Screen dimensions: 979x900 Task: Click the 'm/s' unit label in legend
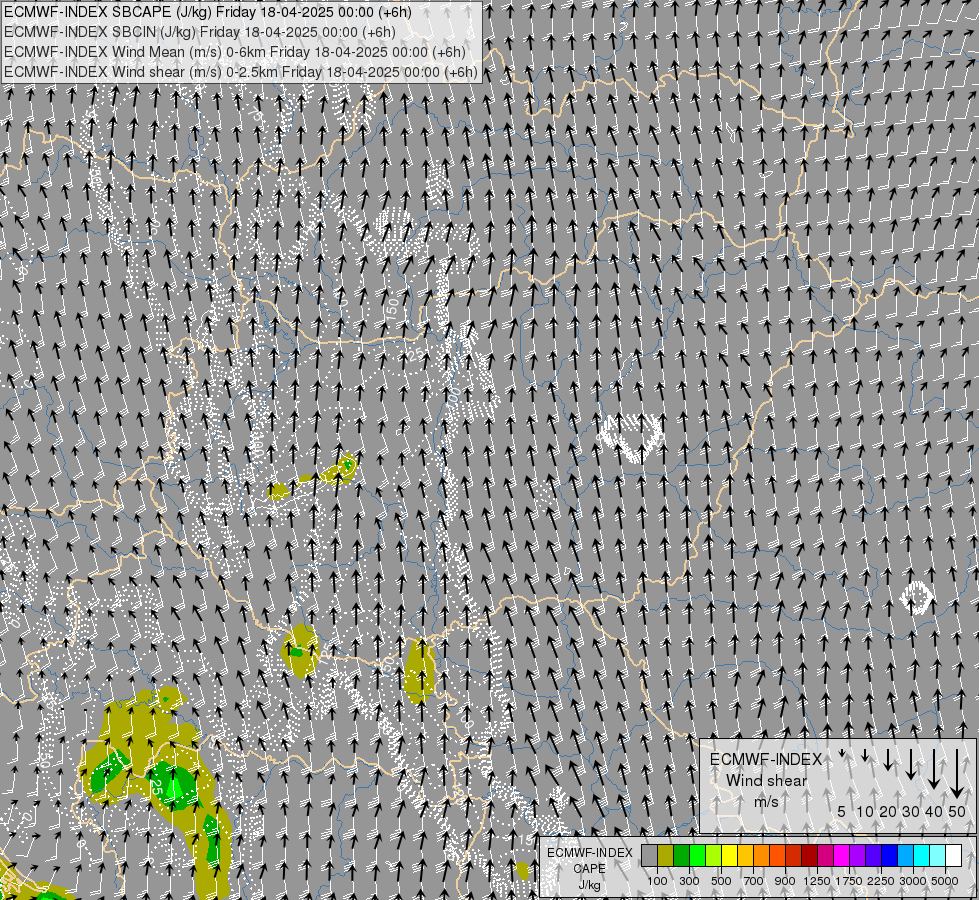pos(766,801)
